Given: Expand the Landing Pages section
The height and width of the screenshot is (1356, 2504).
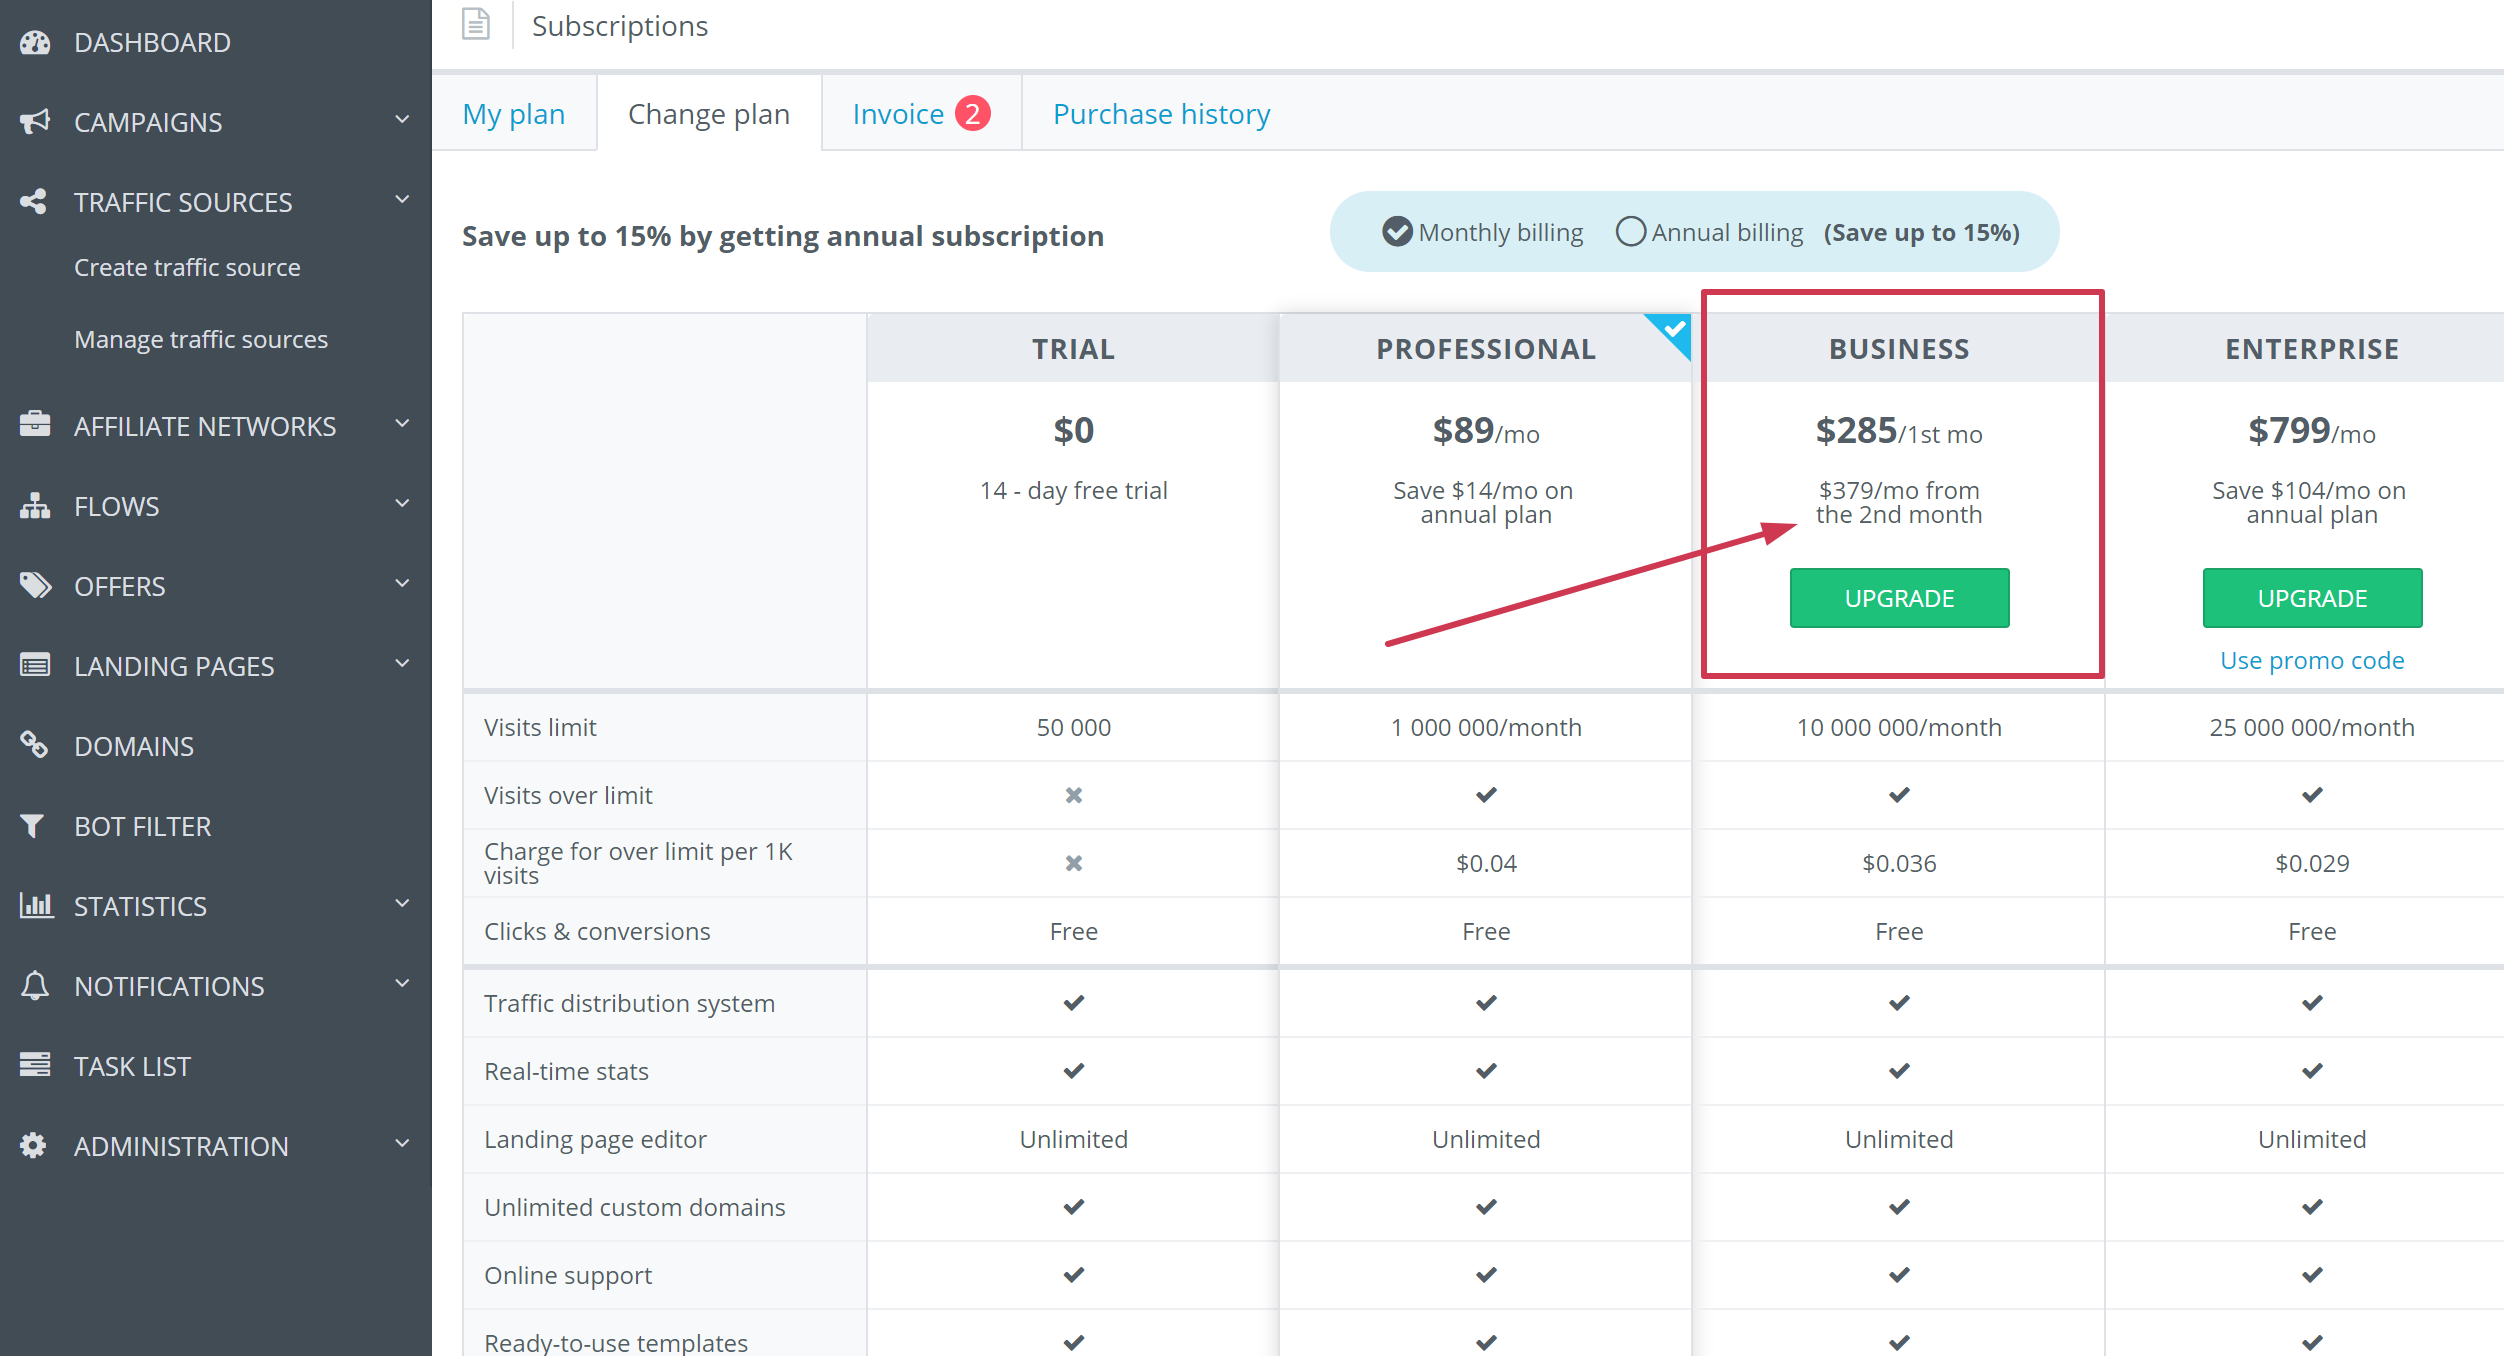Looking at the screenshot, I should [402, 663].
